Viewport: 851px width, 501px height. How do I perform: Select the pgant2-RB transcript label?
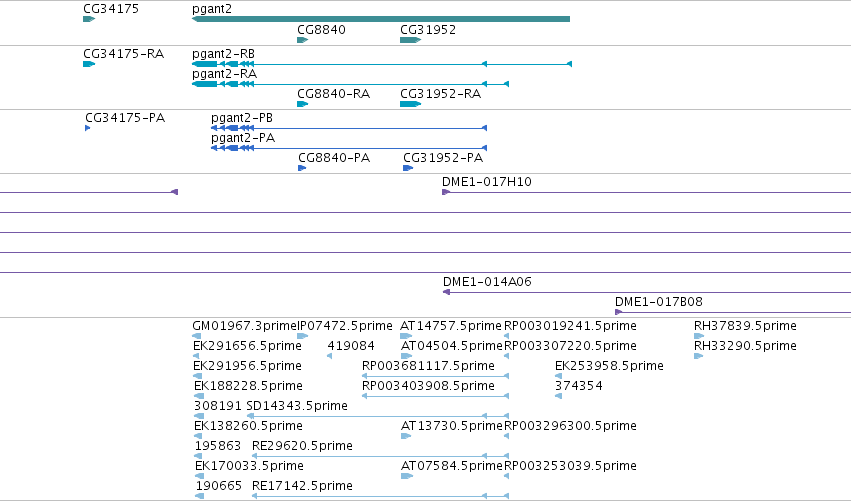click(x=223, y=54)
